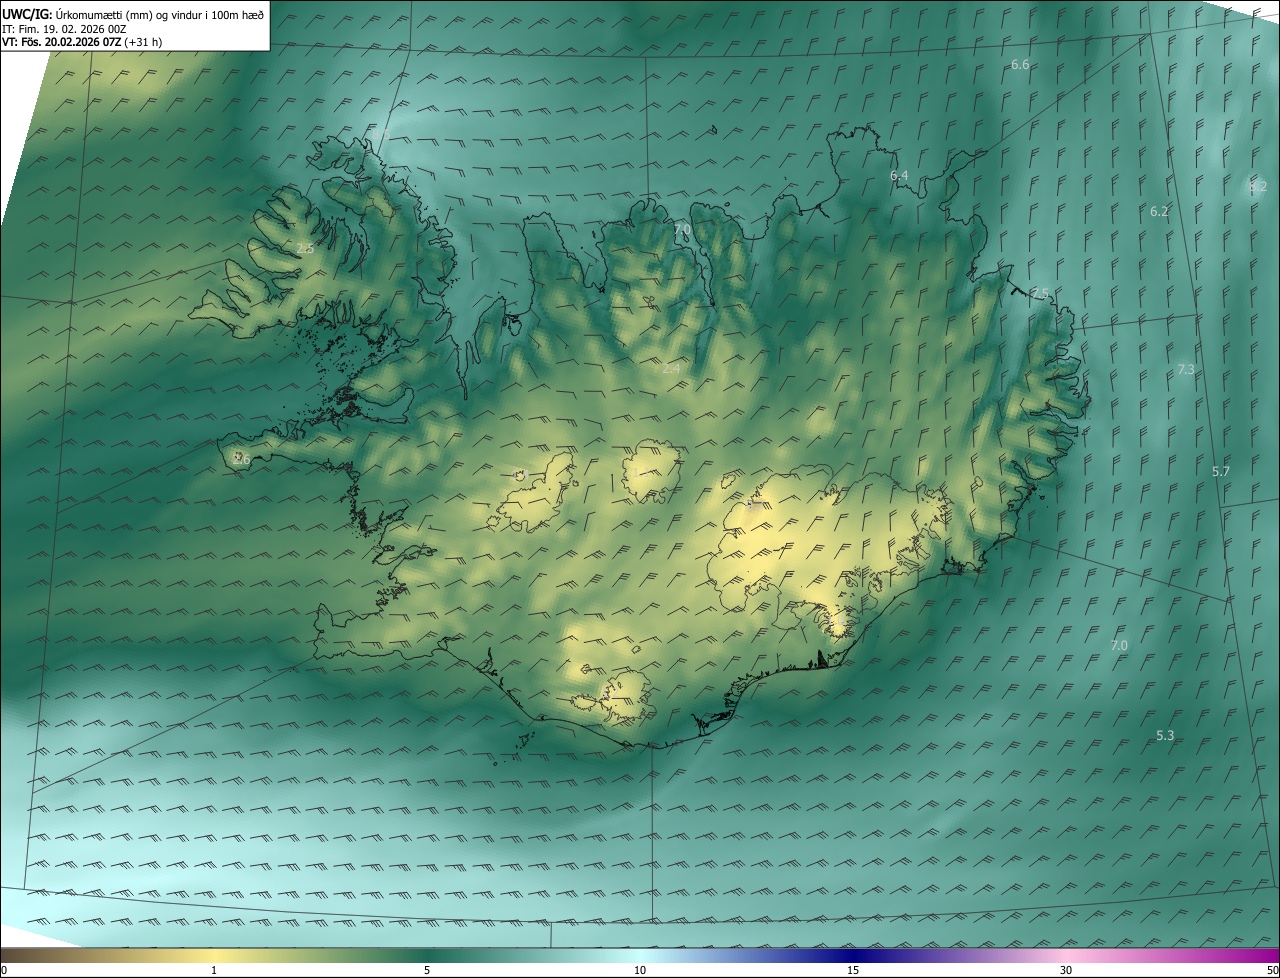Click the colorbar tick label '1'
Image resolution: width=1280 pixels, height=978 pixels.
pyautogui.click(x=213, y=970)
